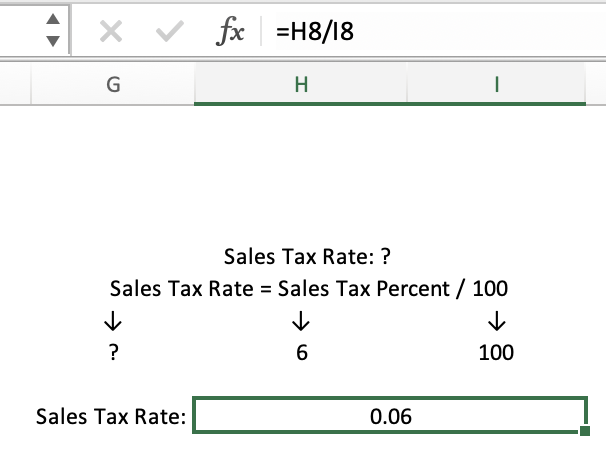Click the fill handle on the 0.06 cell
Image resolution: width=606 pixels, height=458 pixels.
coord(585,432)
